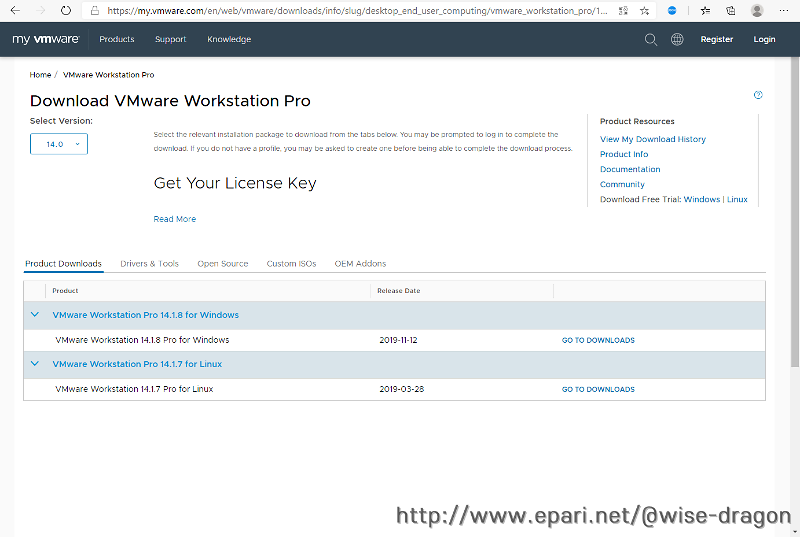
Task: Go back with the browser back arrow
Action: pyautogui.click(x=15, y=10)
